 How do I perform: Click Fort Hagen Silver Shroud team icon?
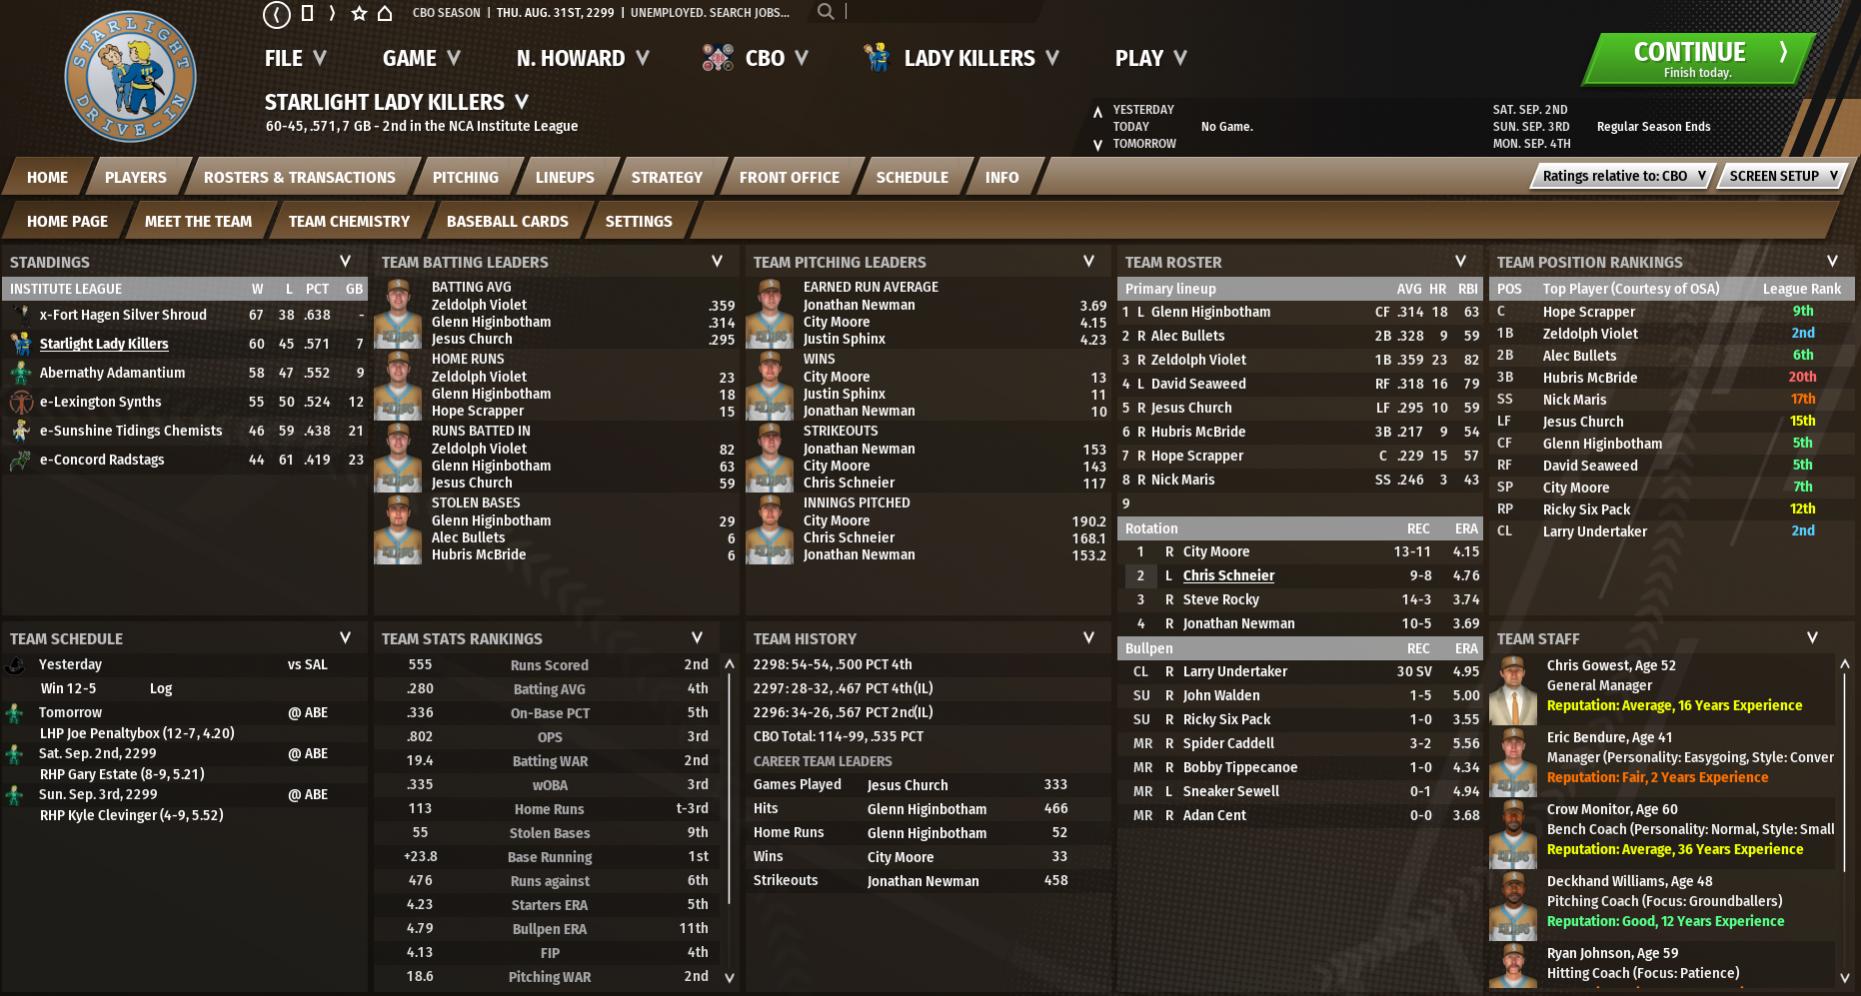[x=21, y=314]
